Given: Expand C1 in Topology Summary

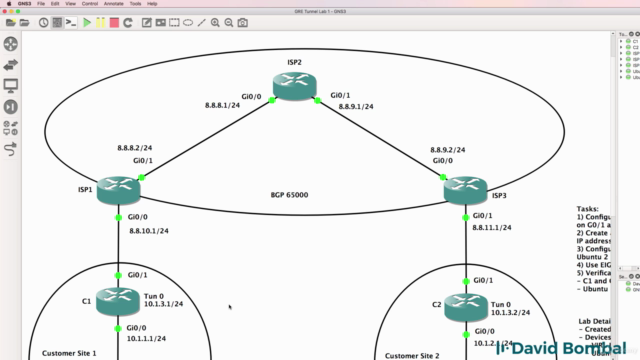Looking at the screenshot, I should [x=621, y=41].
